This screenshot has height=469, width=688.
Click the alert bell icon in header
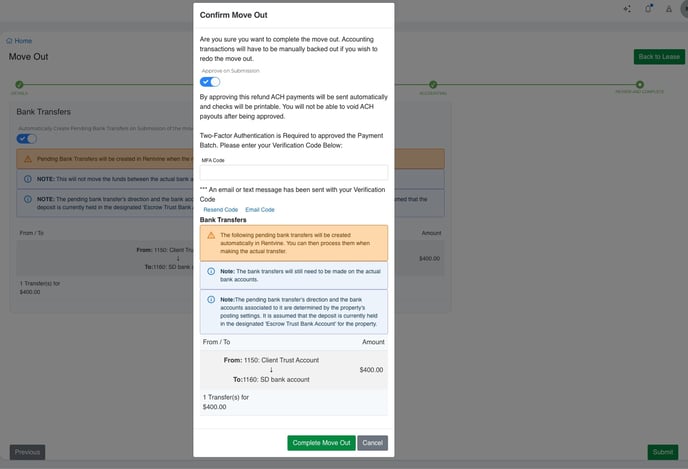[667, 9]
